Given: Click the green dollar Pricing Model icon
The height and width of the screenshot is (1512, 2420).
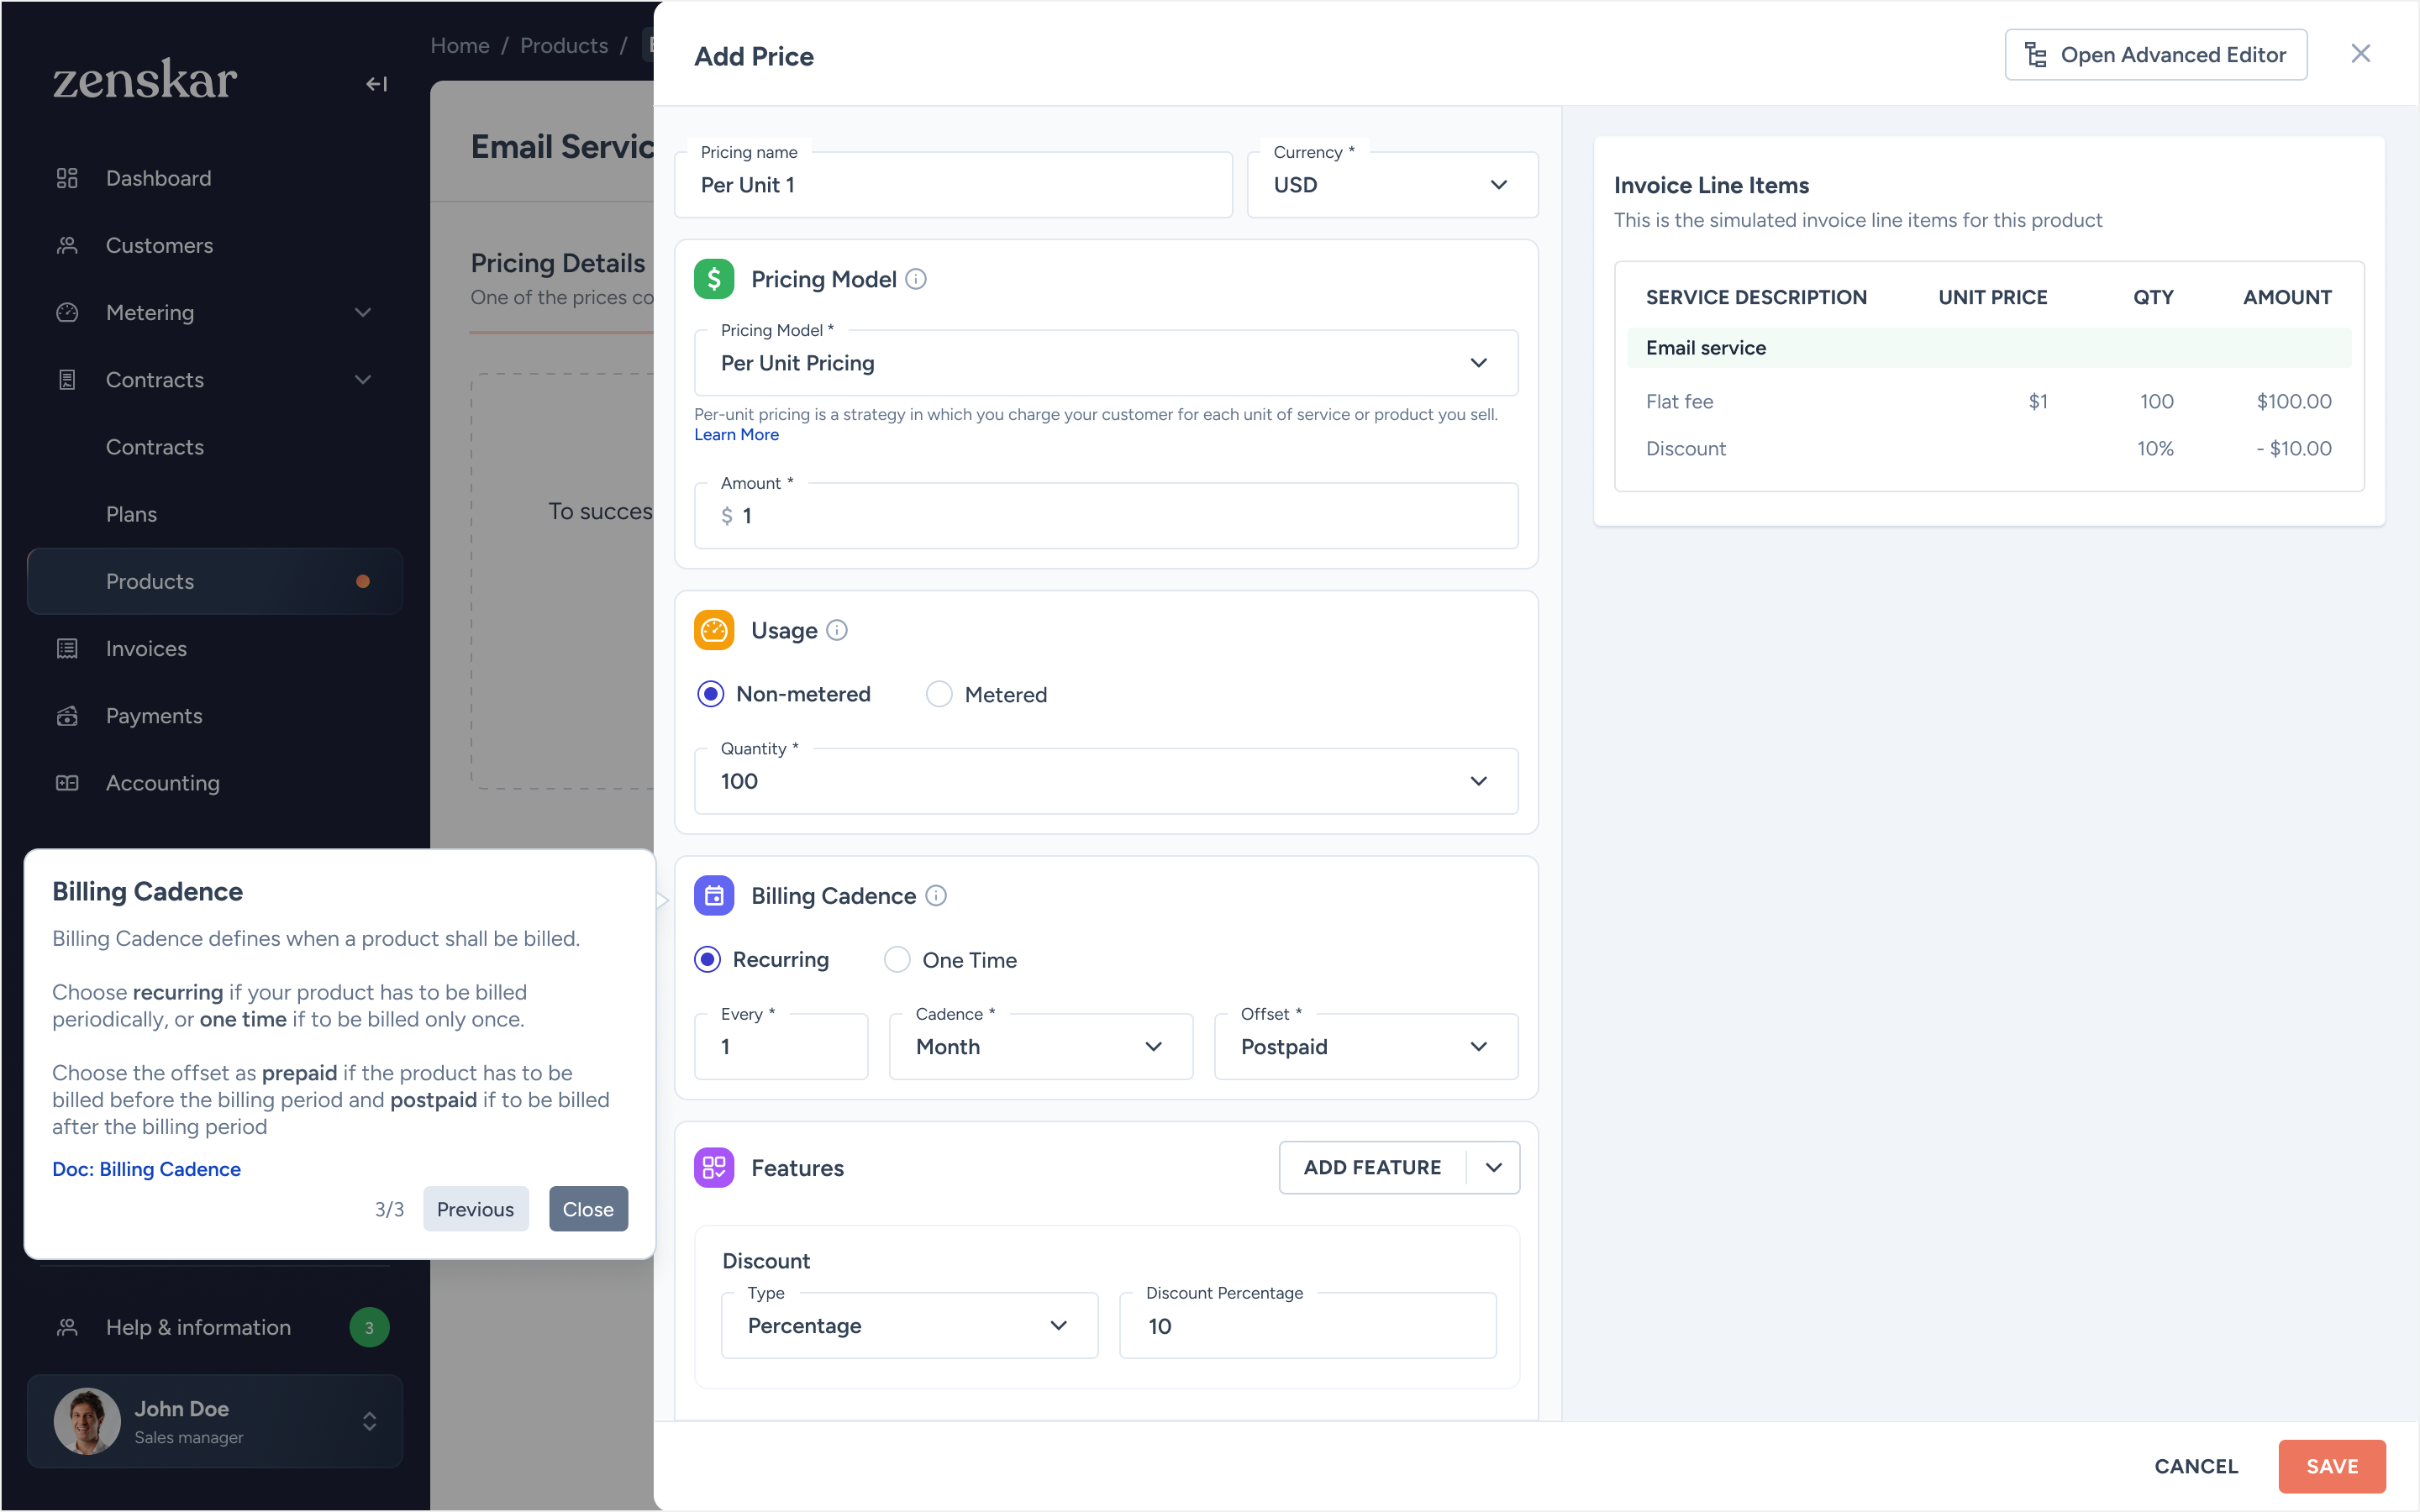Looking at the screenshot, I should click(x=714, y=279).
